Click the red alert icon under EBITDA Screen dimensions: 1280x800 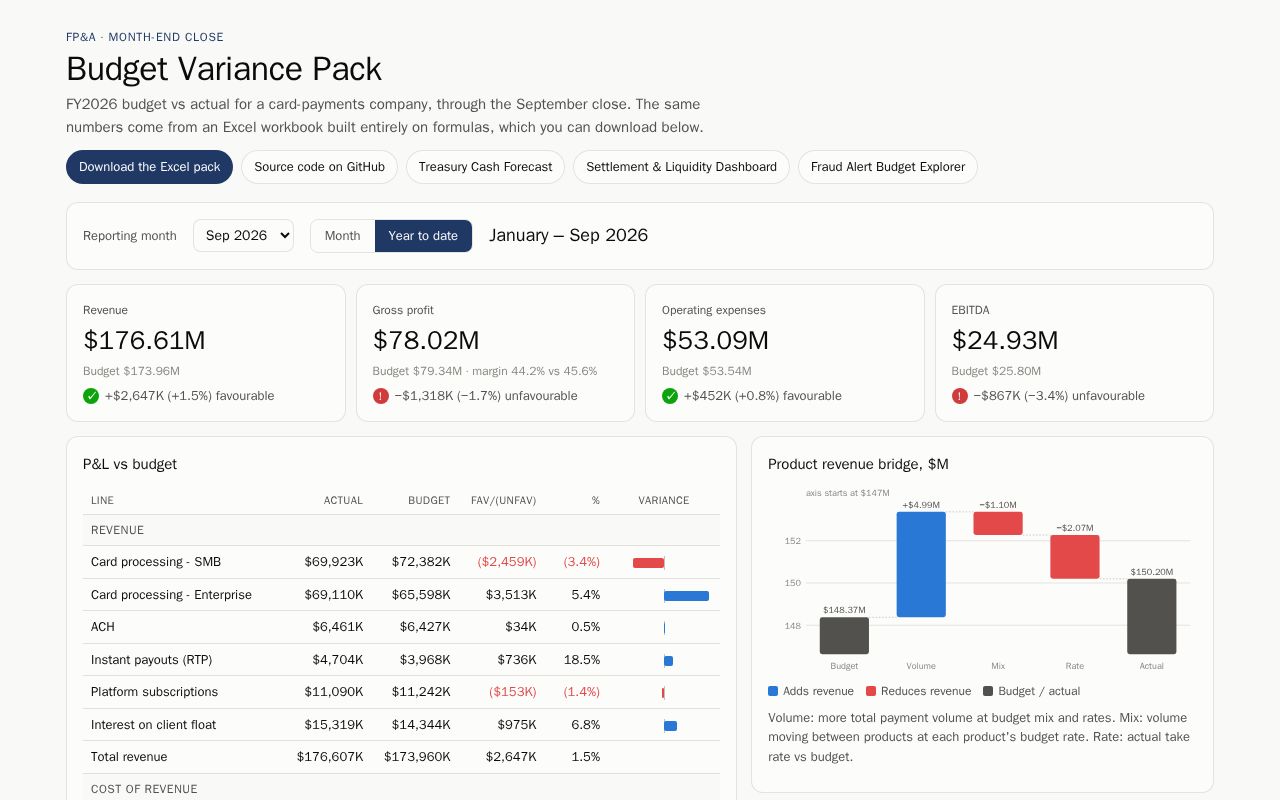click(960, 396)
